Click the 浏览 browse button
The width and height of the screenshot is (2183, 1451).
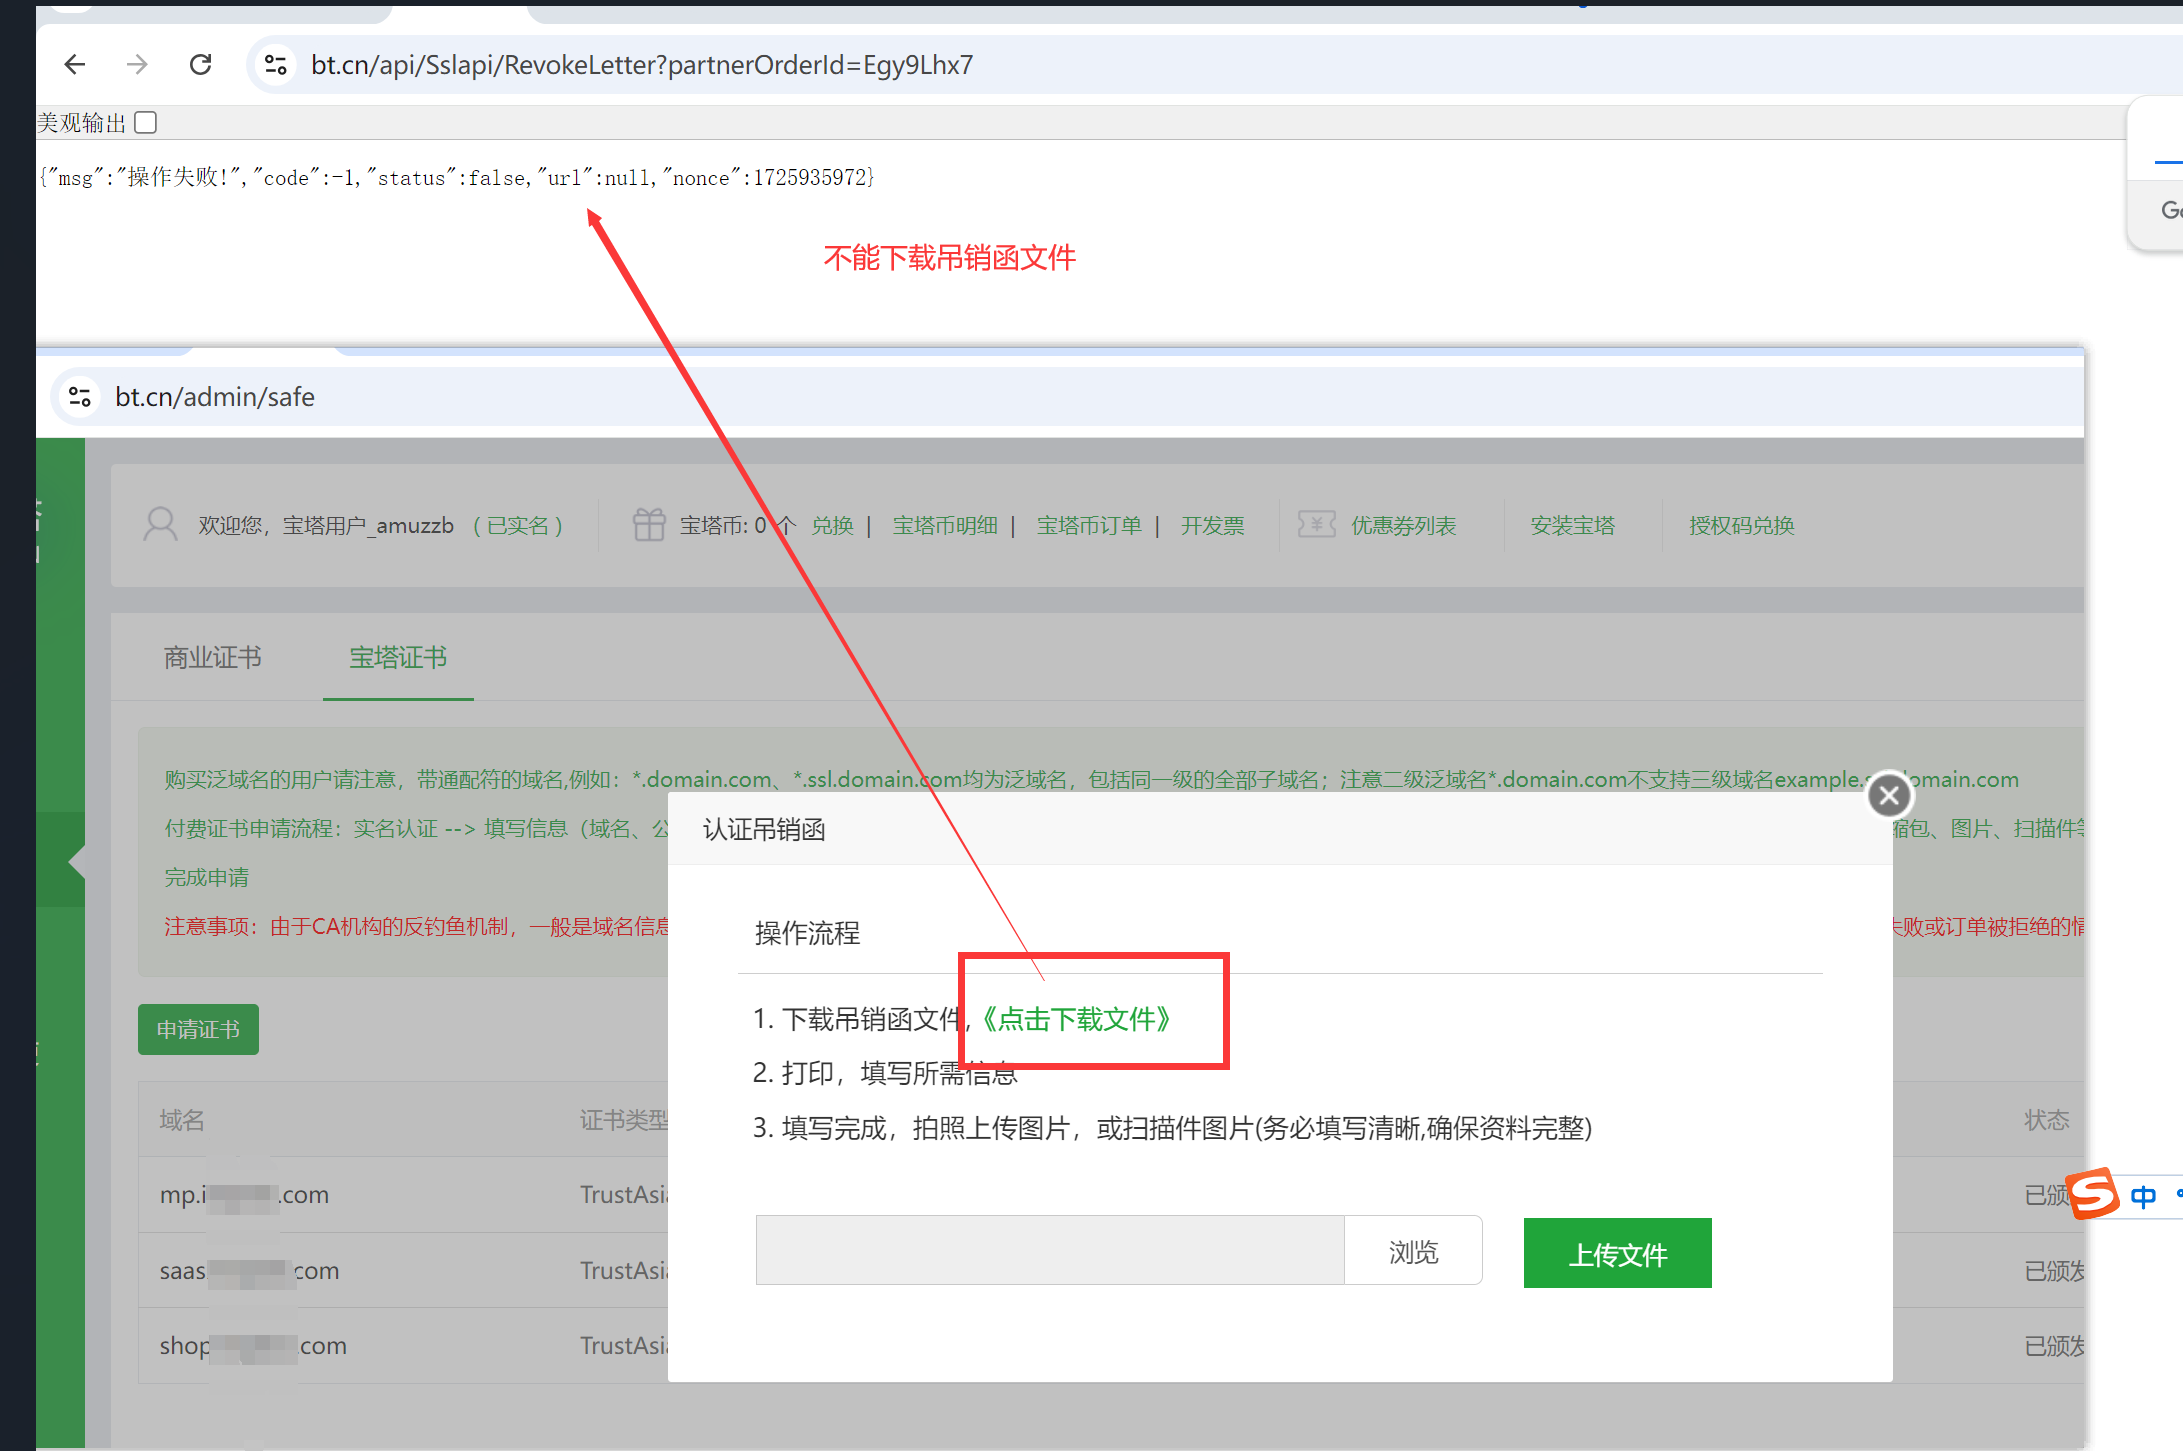click(1413, 1251)
